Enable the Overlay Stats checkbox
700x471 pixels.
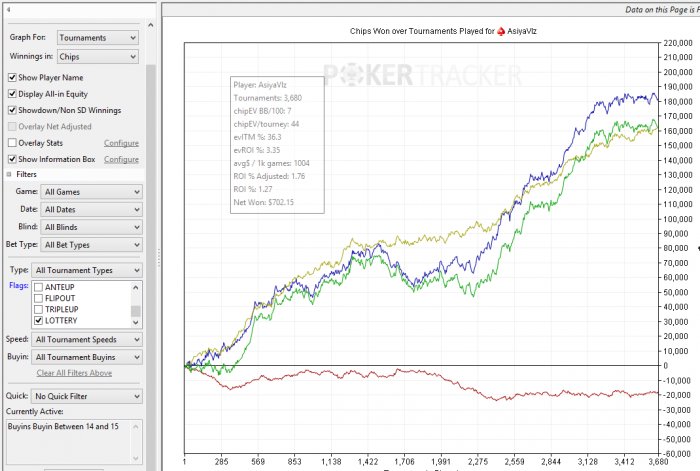coord(12,143)
